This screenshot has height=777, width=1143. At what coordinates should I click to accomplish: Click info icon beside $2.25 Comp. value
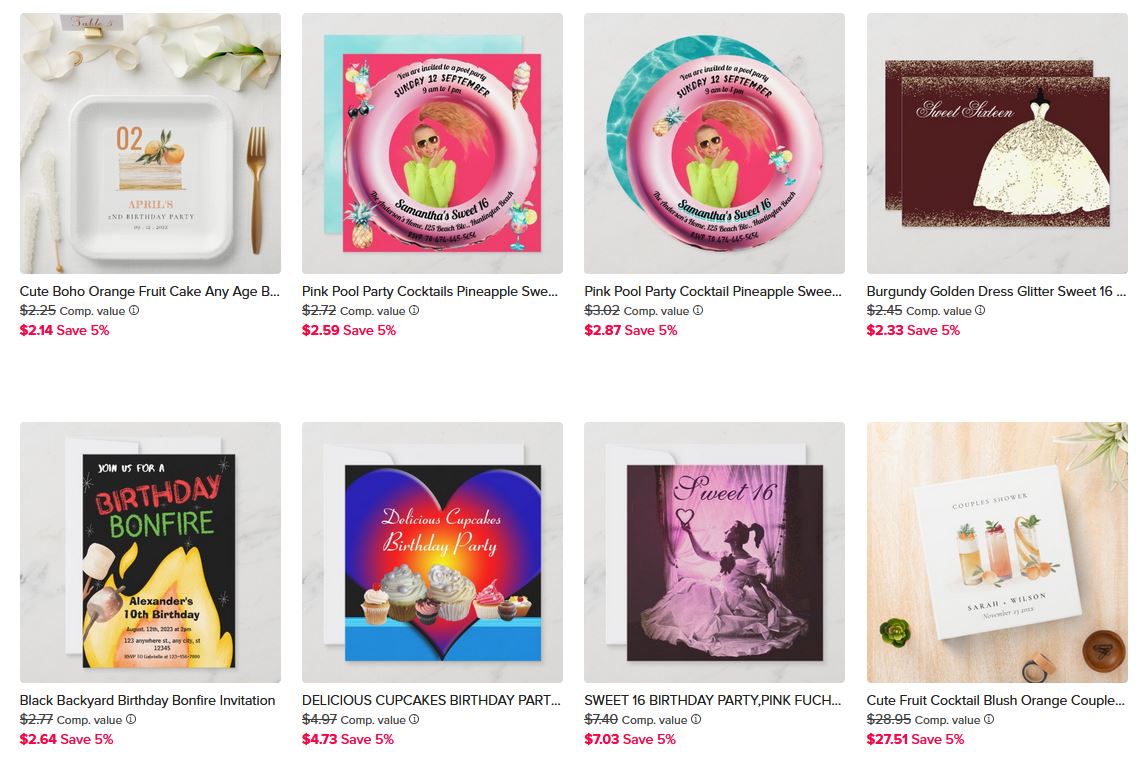134,311
